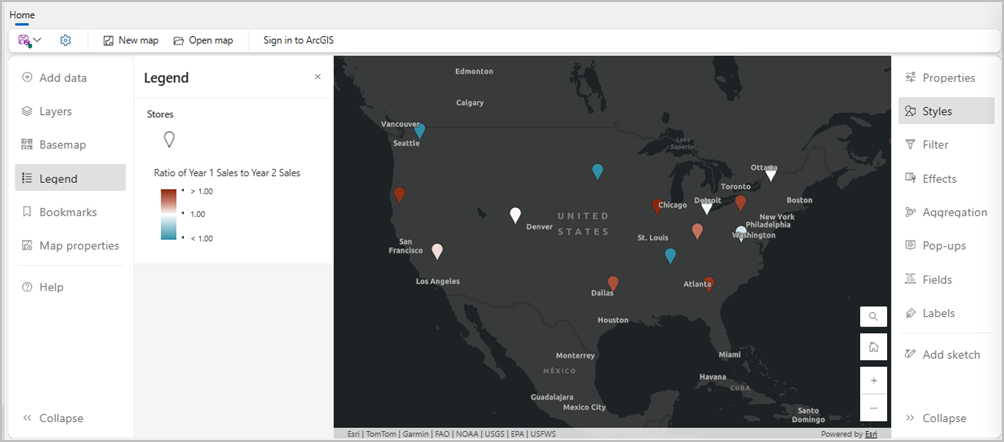Open the Styles pane
This screenshot has height=442, width=1004.
(x=946, y=111)
